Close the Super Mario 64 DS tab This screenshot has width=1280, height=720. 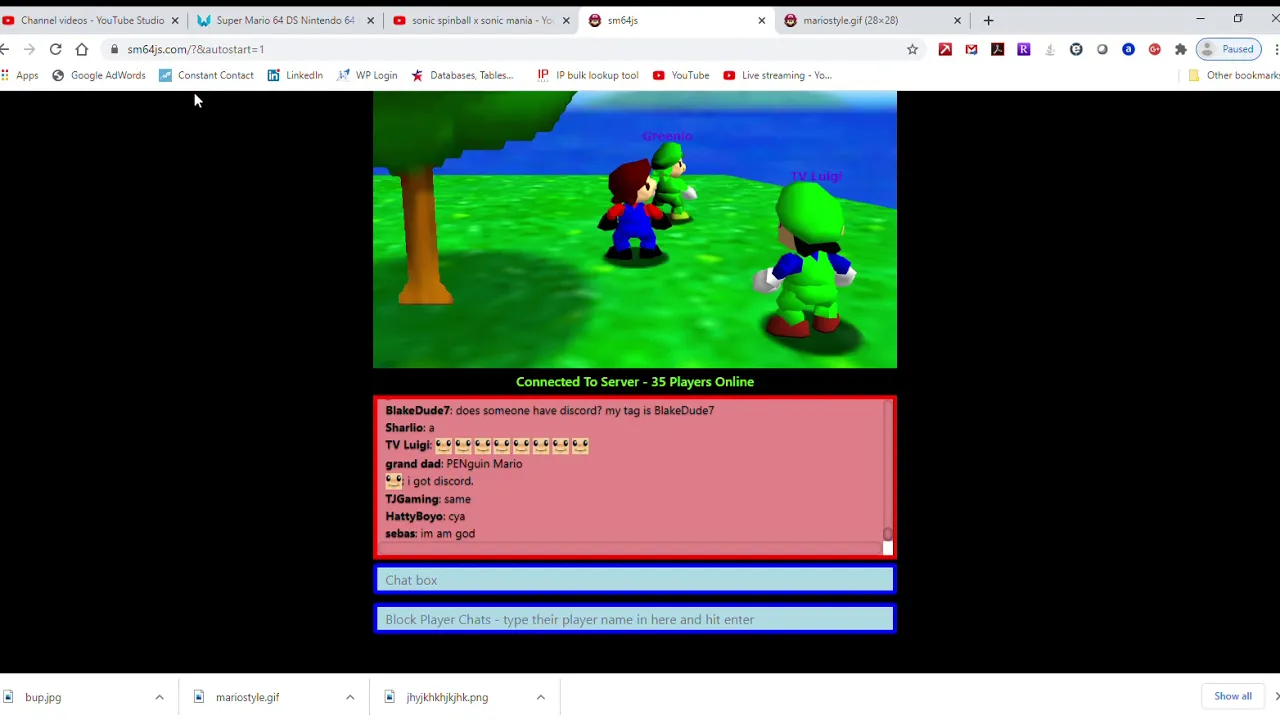[370, 20]
